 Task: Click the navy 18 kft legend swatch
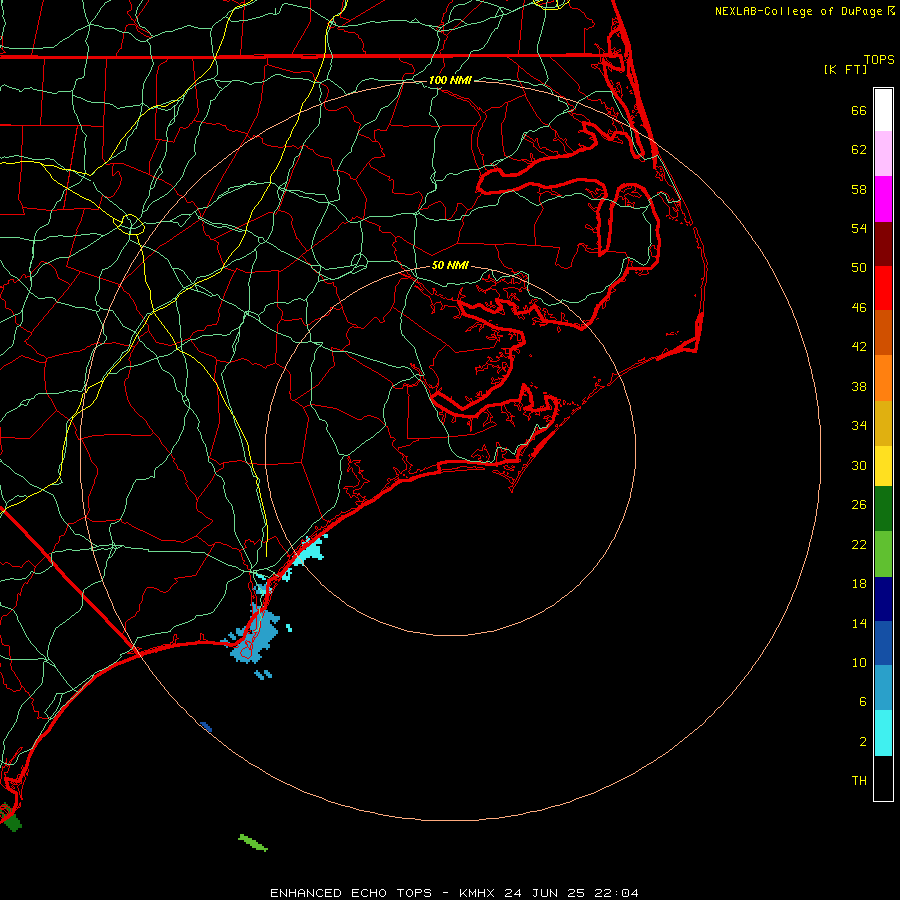point(883,599)
